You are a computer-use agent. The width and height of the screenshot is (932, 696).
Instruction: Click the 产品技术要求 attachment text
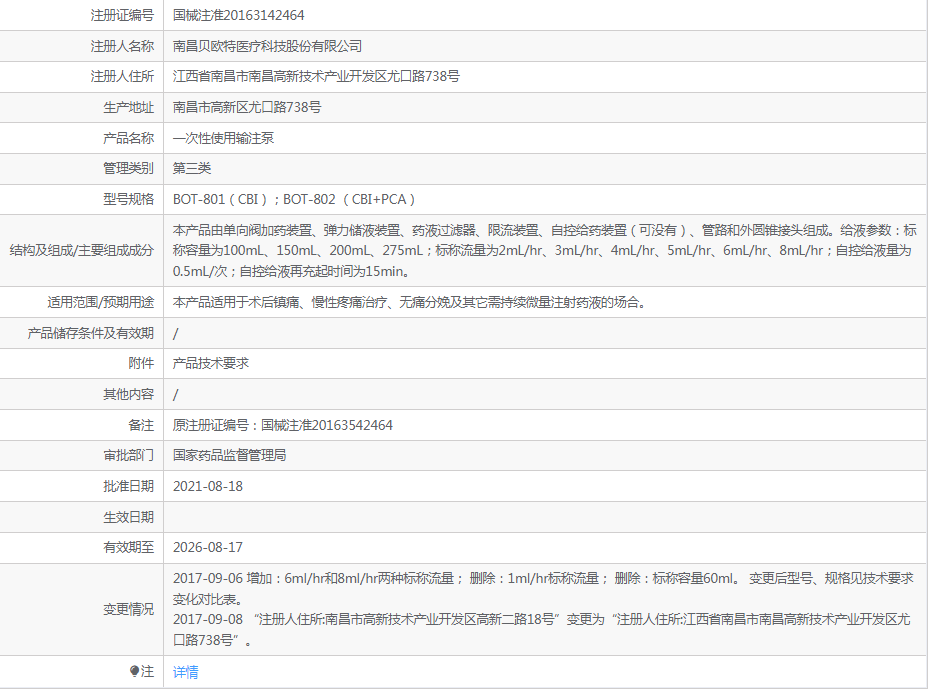coord(210,363)
